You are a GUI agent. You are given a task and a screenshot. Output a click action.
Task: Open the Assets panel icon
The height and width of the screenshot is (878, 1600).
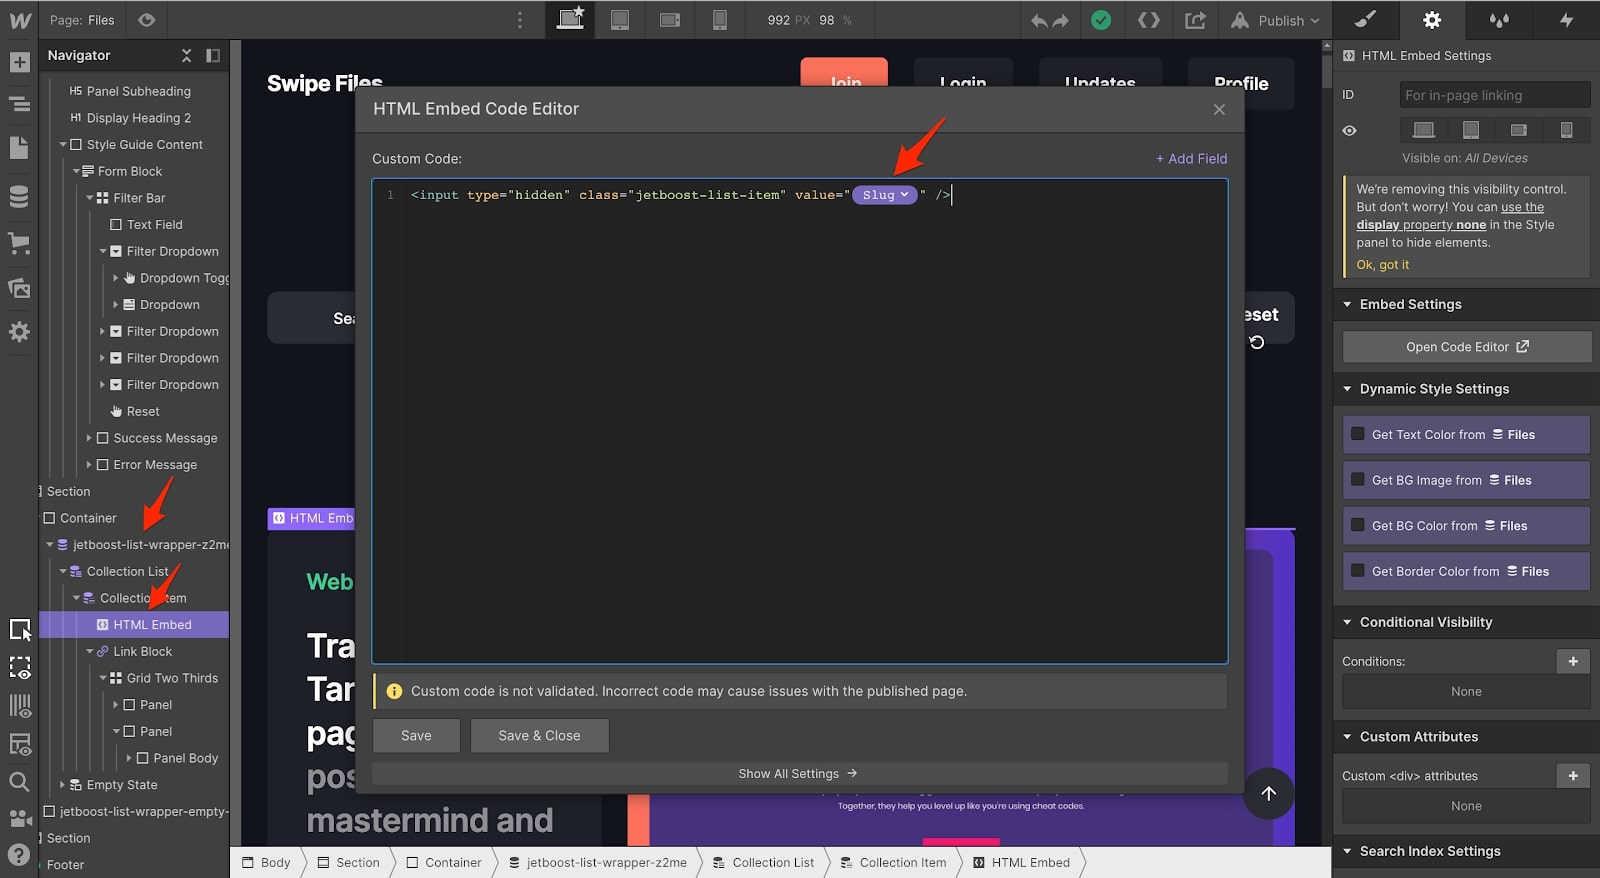(19, 288)
